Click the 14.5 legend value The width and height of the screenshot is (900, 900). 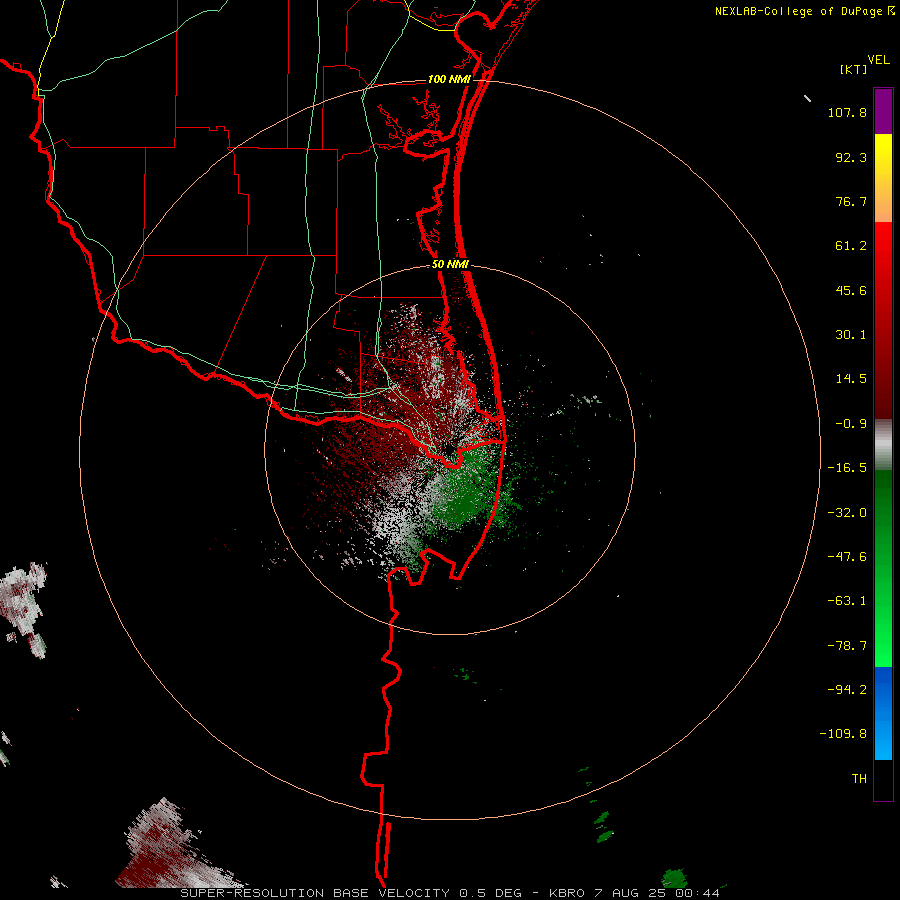tap(851, 379)
